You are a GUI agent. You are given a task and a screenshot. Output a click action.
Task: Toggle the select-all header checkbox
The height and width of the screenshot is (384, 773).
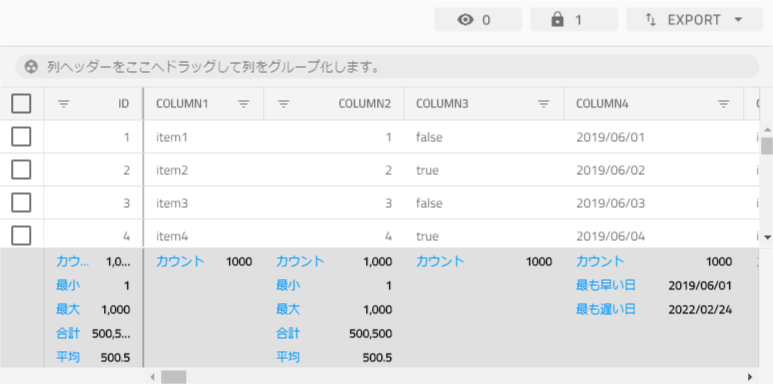coord(21,104)
